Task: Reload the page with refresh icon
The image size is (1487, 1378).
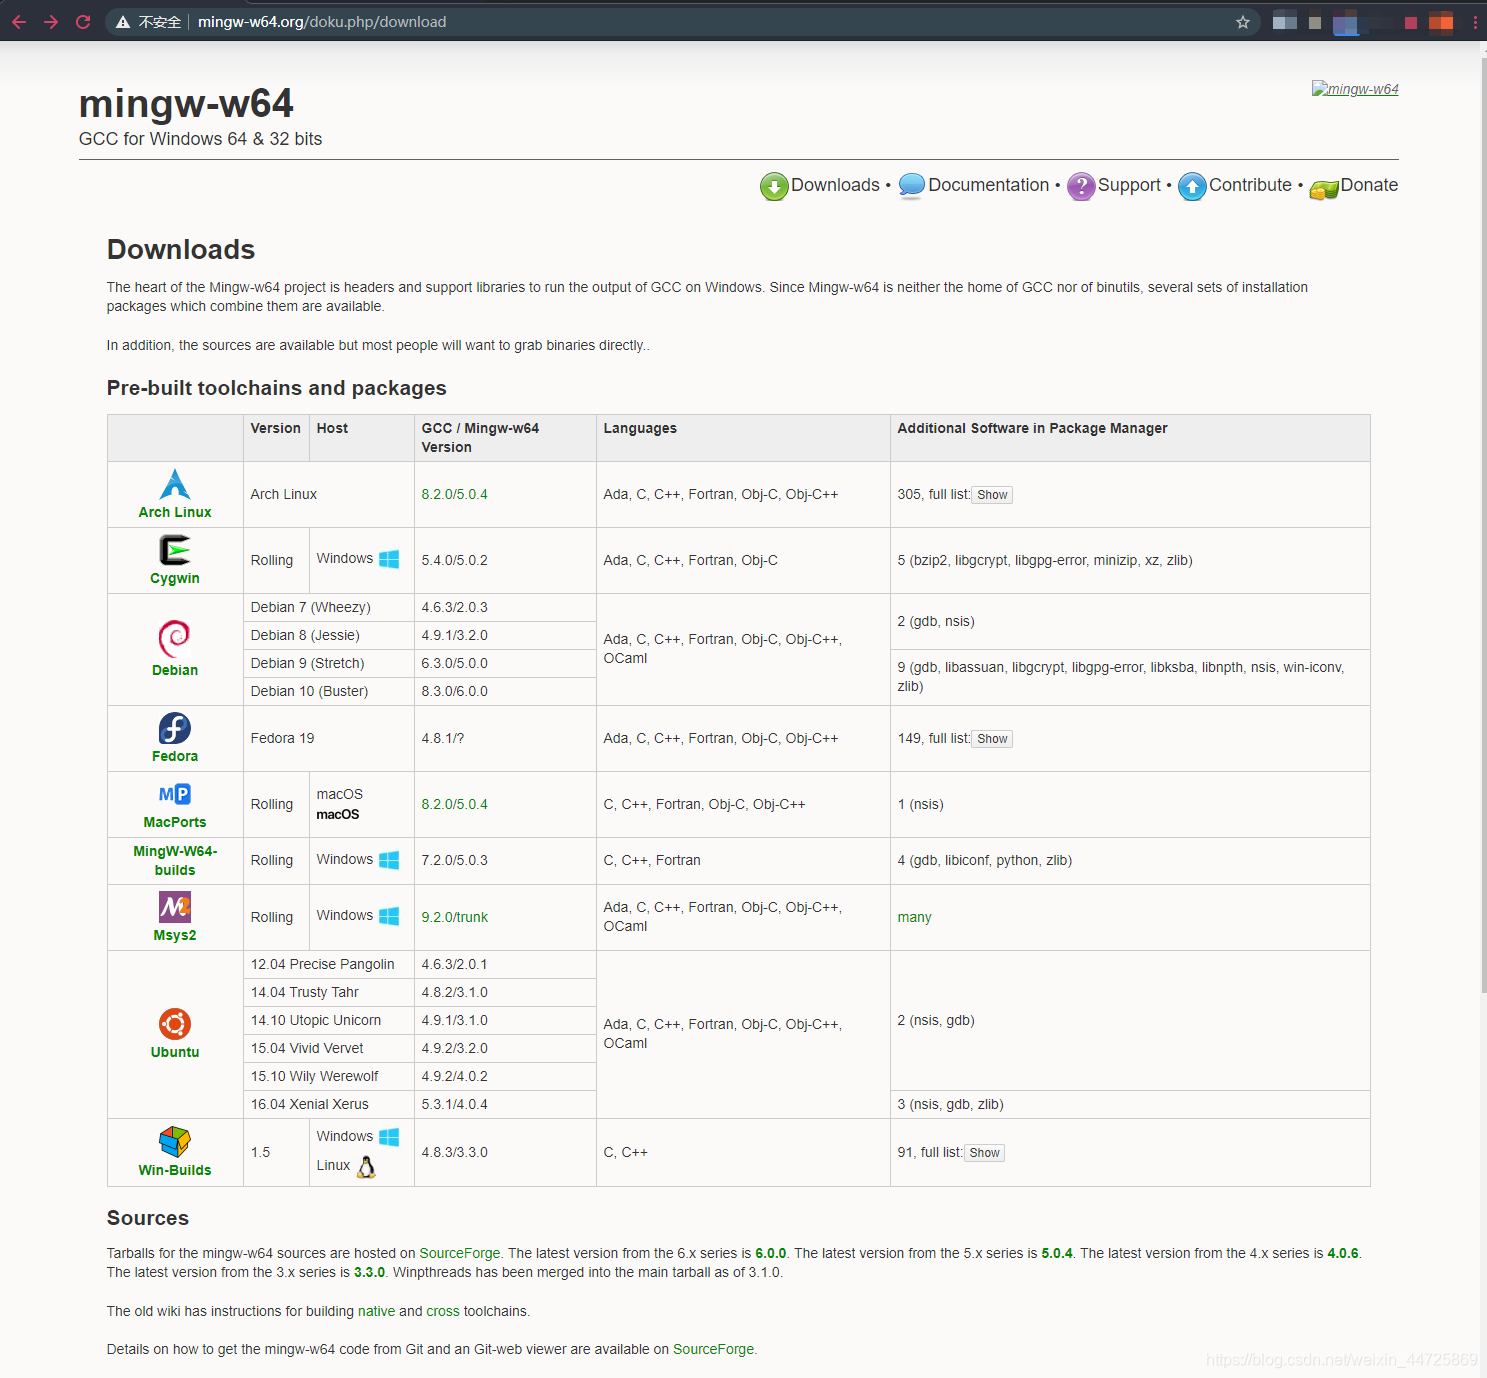Action: [x=83, y=22]
